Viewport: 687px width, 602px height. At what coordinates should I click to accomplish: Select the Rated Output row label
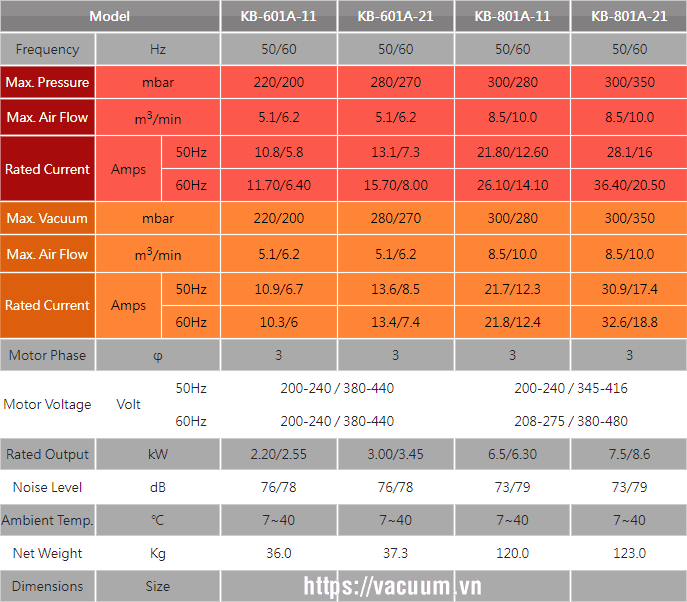point(47,454)
